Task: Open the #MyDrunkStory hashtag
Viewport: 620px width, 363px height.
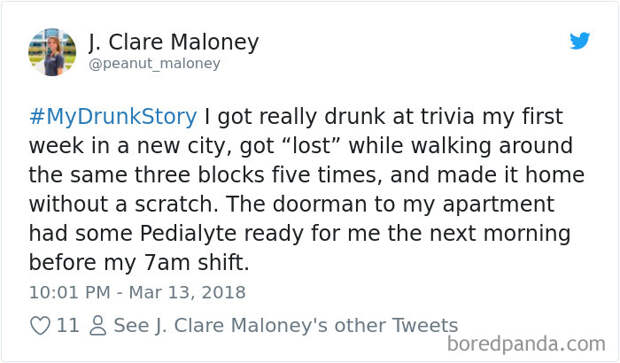Action: coord(113,116)
